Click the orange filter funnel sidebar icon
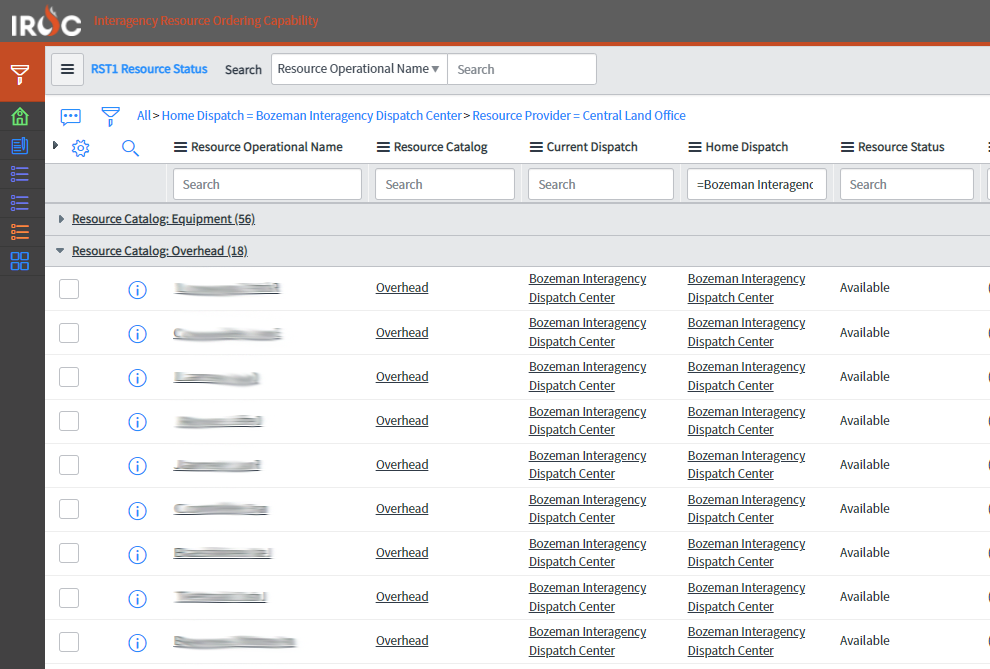Screen dimensions: 990x669 tap(20, 74)
